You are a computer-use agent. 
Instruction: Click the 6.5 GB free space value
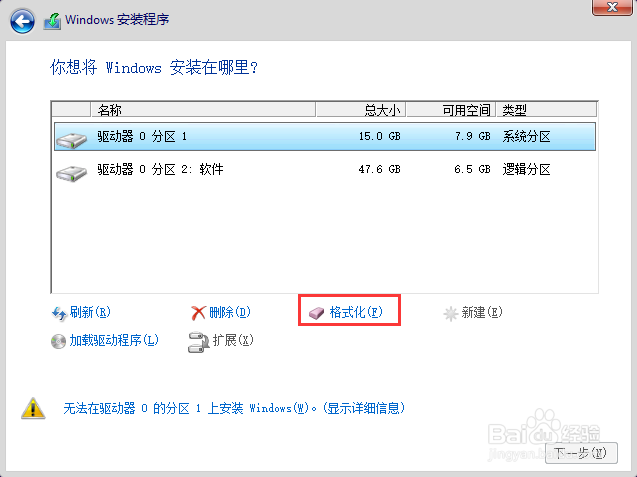click(472, 169)
